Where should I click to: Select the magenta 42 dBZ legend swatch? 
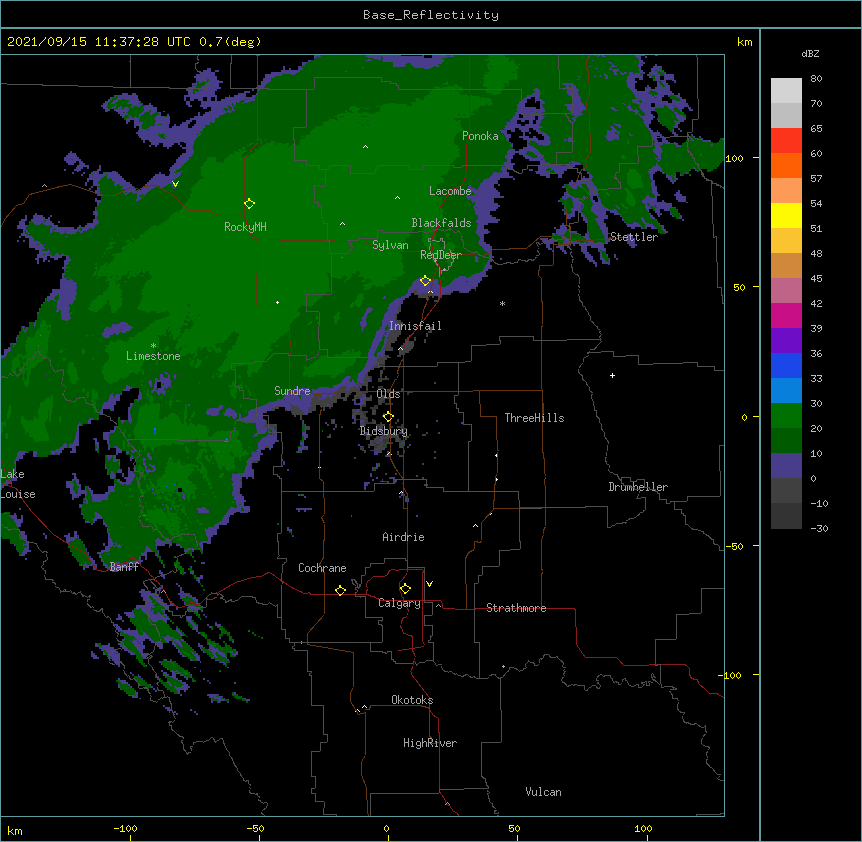tap(786, 315)
